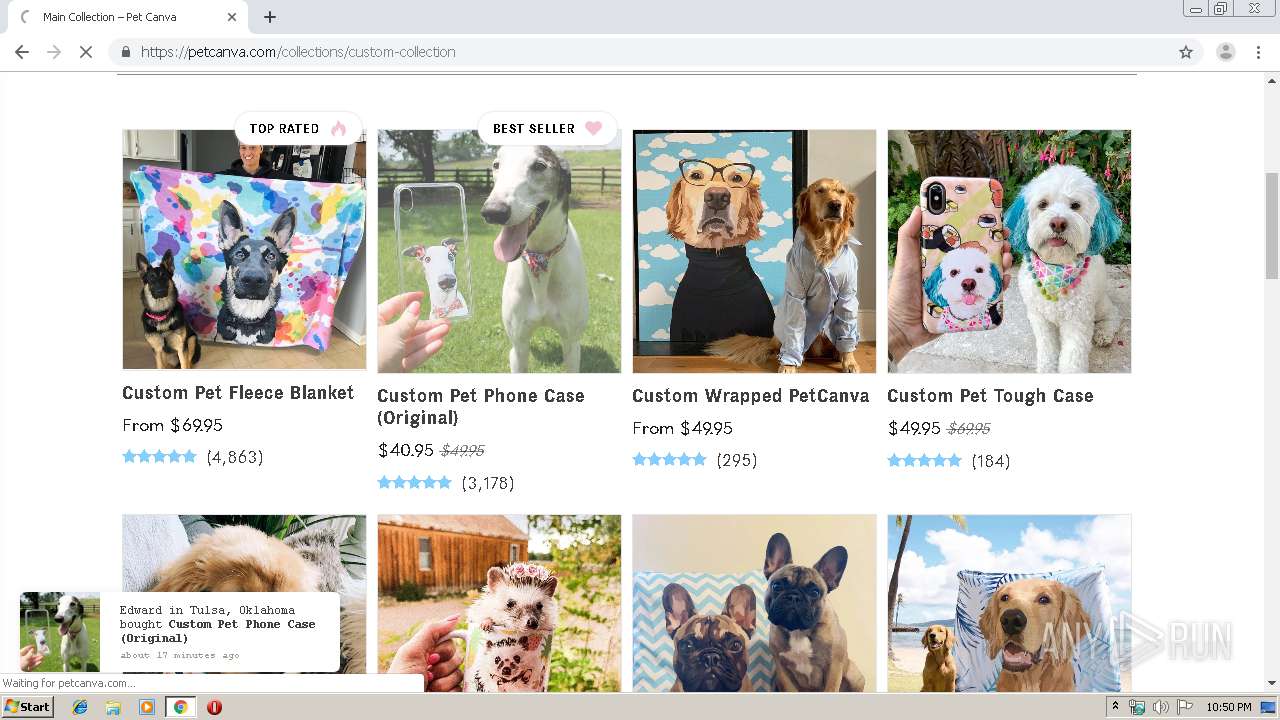
Task: Click the BEST SELLER badge
Action: click(x=547, y=128)
